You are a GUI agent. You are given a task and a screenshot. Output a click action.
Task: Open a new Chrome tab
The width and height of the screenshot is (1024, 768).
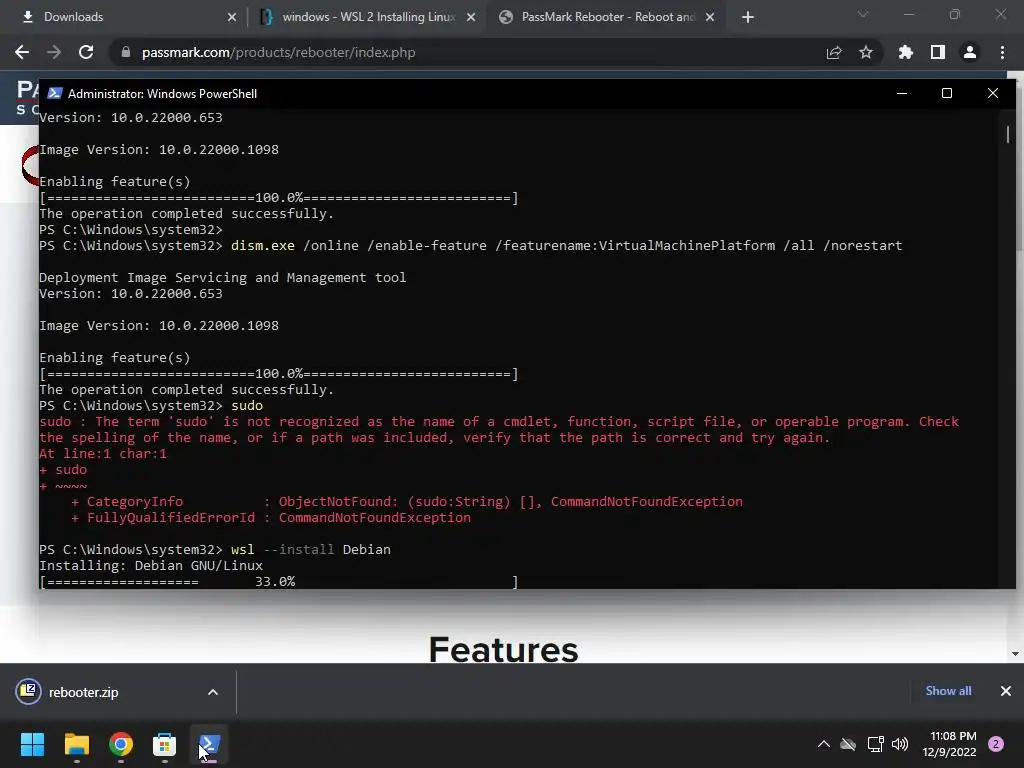[x=748, y=17]
